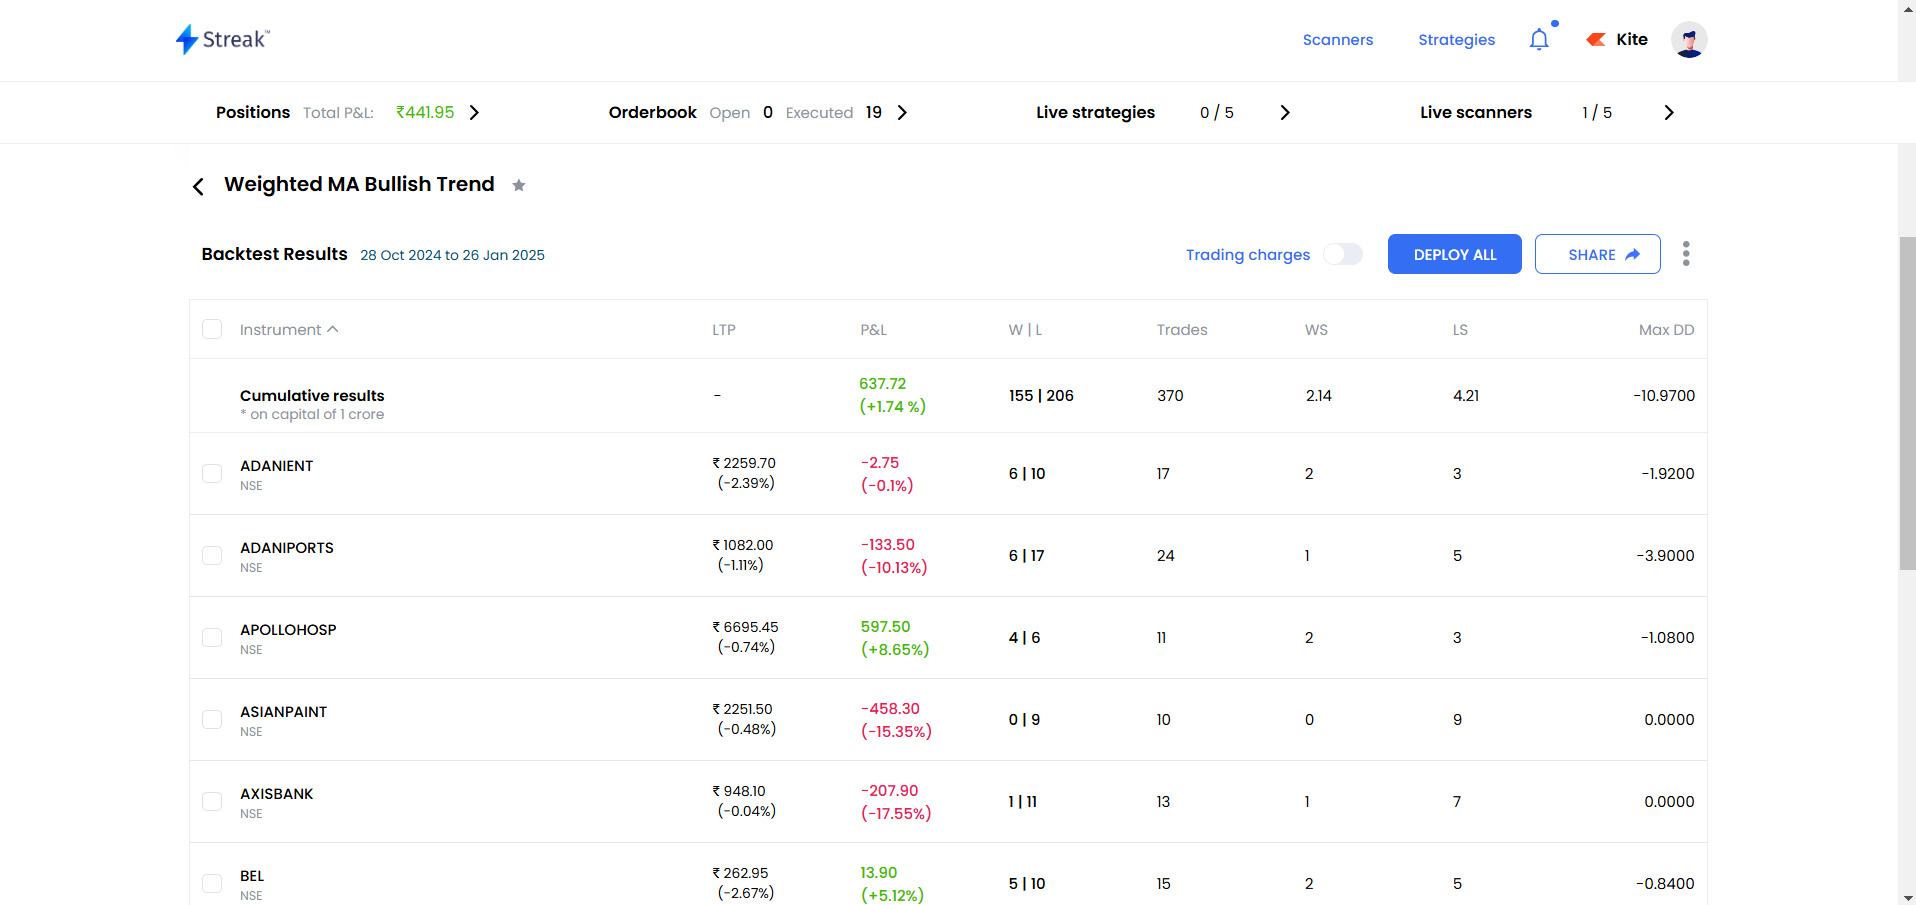Click cumulative Max DD -10.9700

(x=1664, y=396)
